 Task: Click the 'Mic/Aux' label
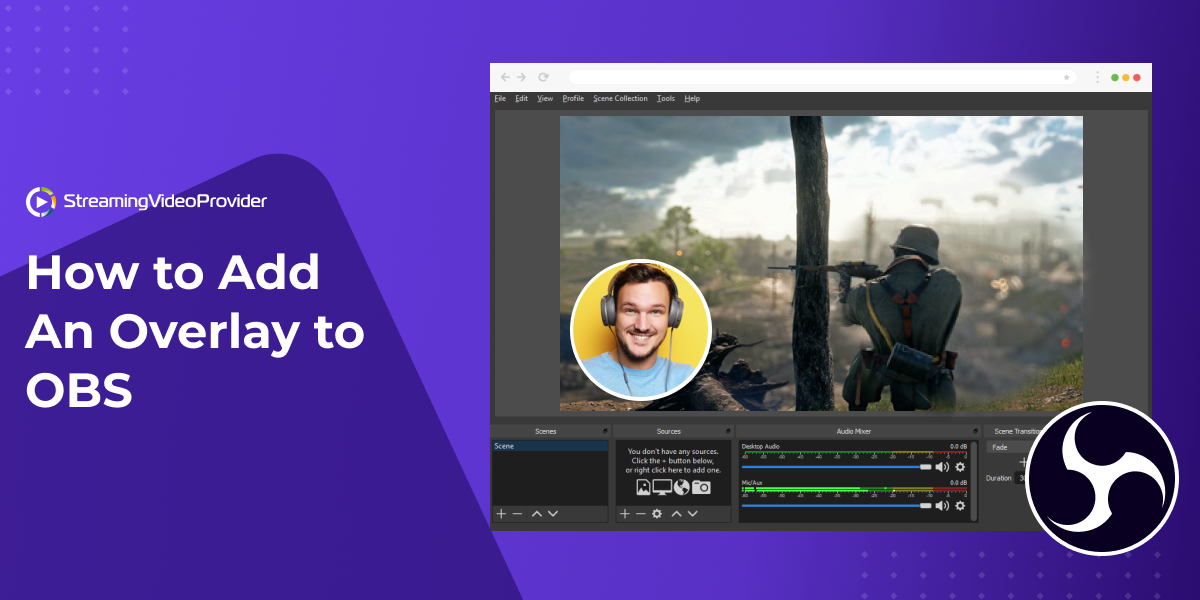coord(752,483)
